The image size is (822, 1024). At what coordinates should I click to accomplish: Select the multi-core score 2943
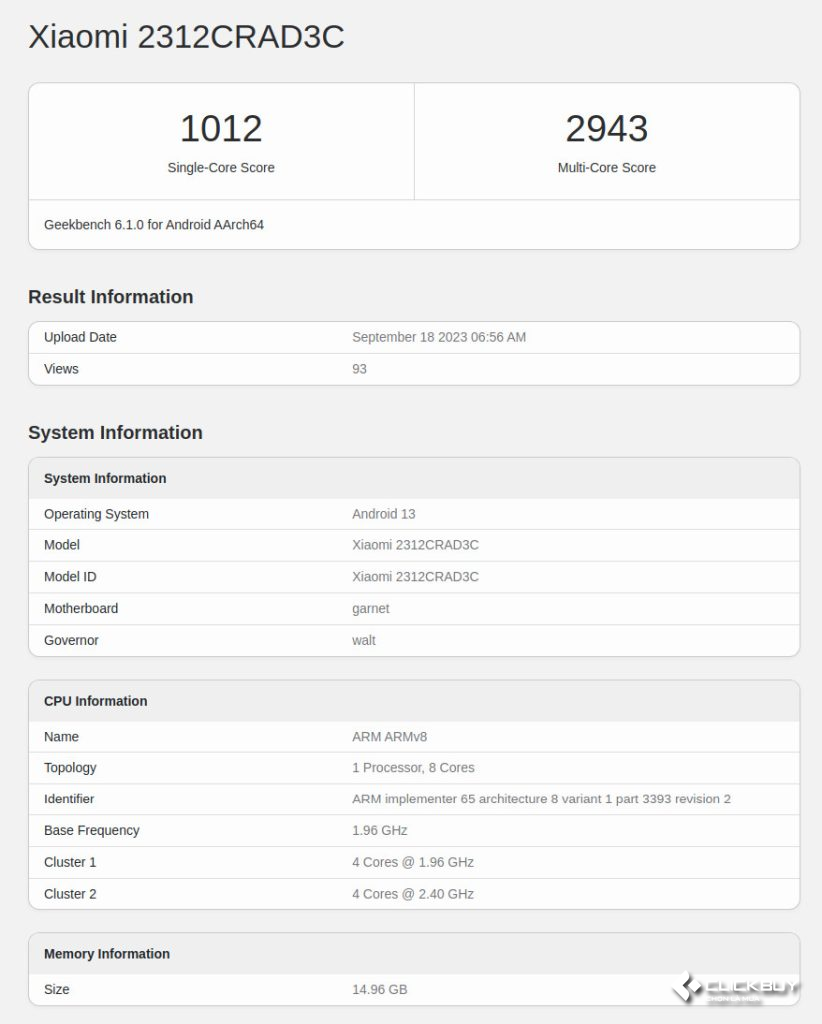(607, 129)
